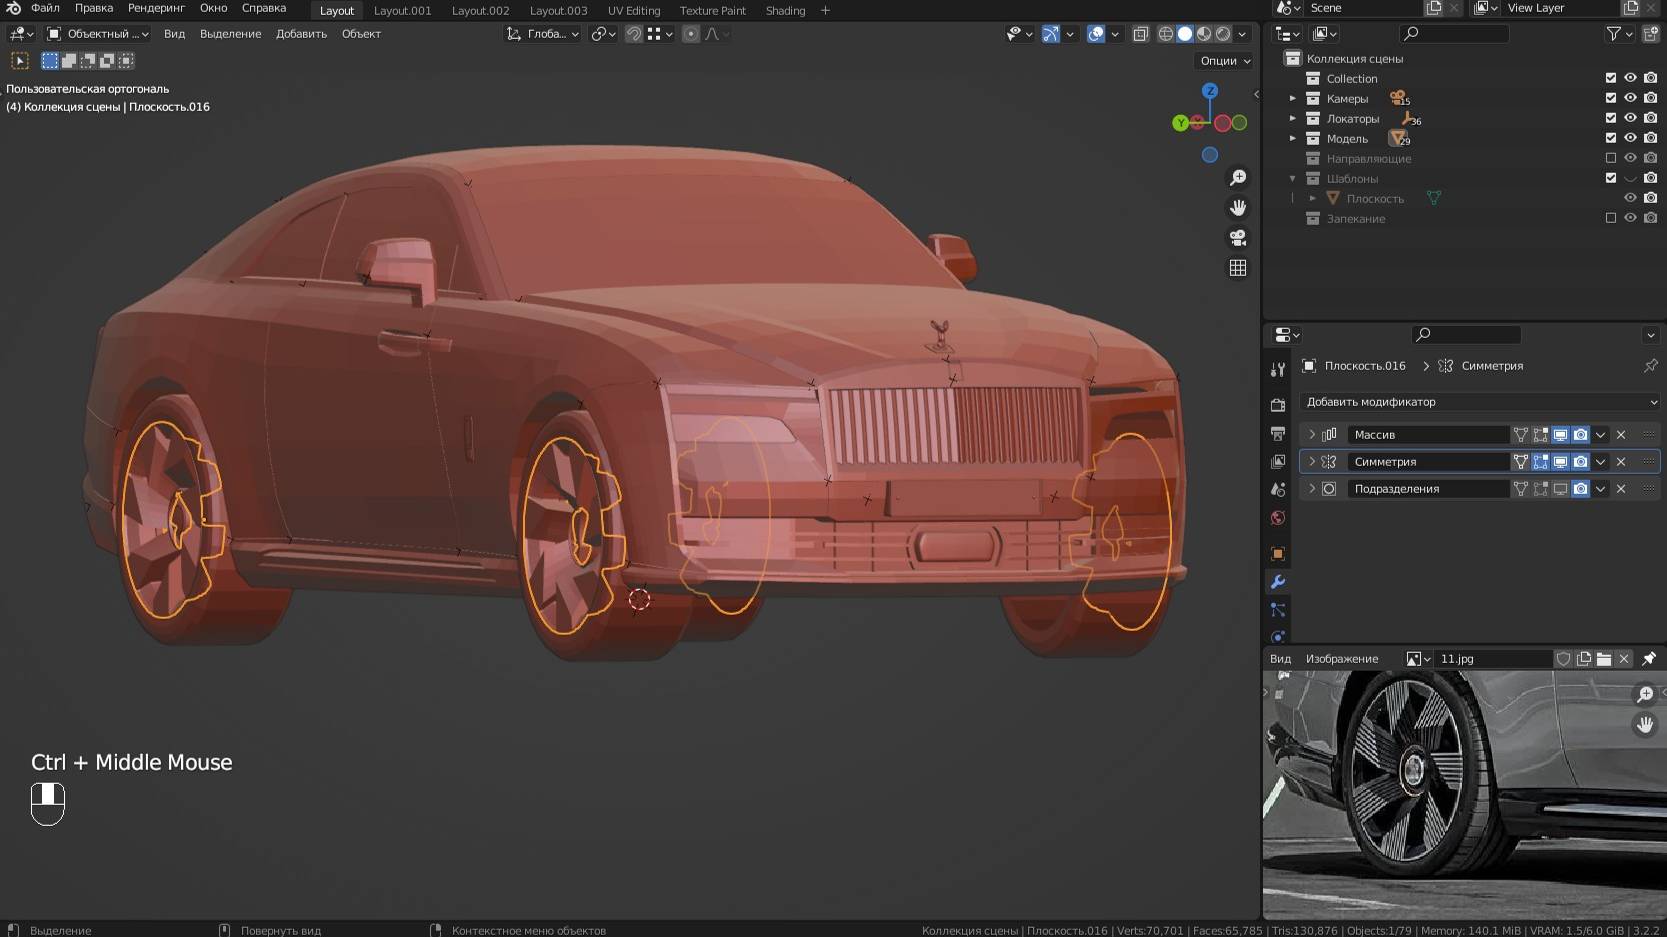Click the Z axis navigation gizmo
This screenshot has height=937, width=1667.
tap(1210, 91)
